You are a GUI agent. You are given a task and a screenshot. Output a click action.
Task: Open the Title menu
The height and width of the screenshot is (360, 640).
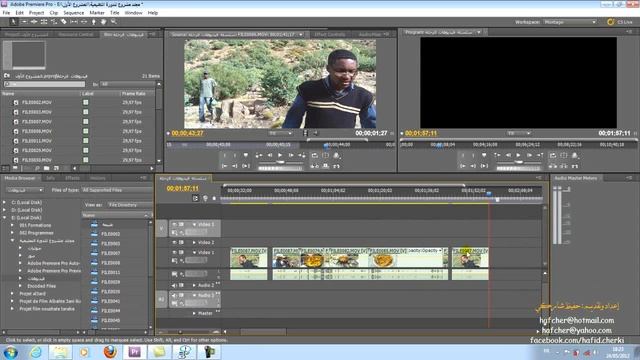115,13
